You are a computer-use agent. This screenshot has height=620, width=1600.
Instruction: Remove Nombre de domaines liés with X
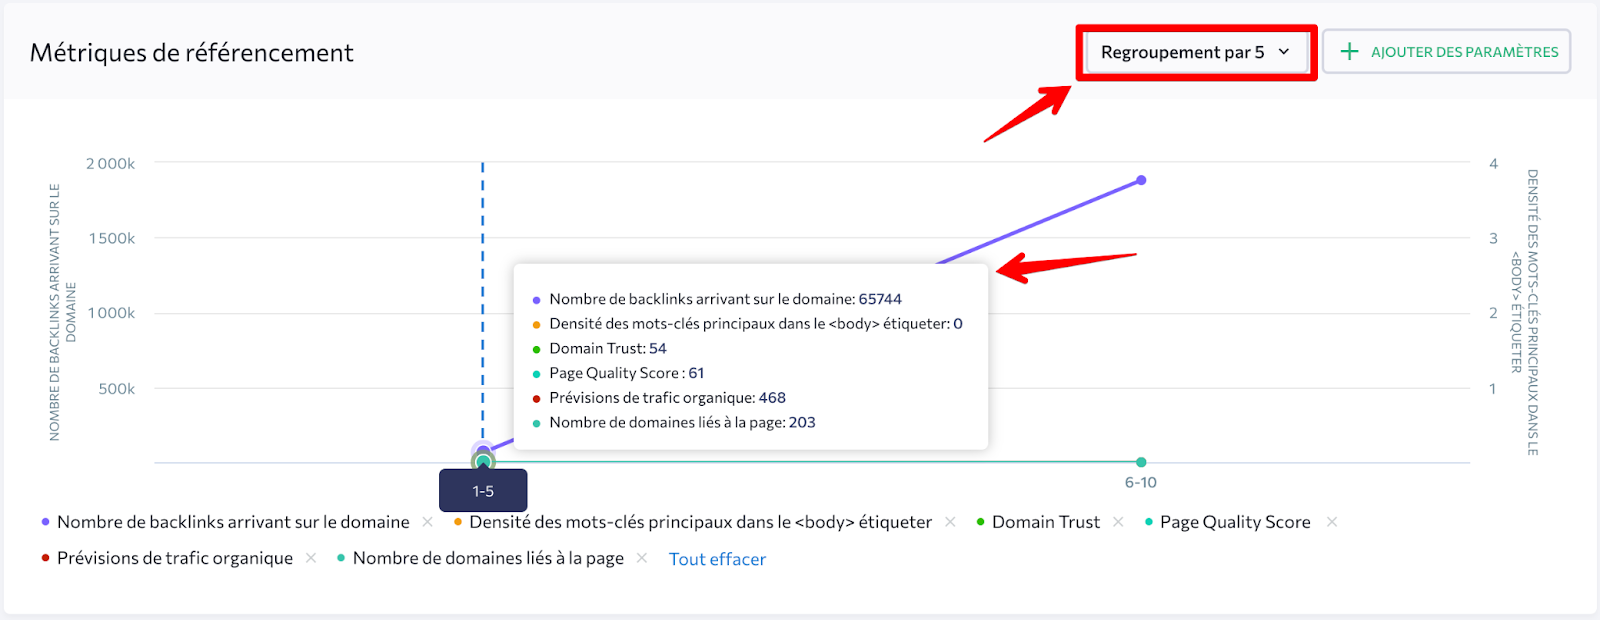(x=642, y=558)
